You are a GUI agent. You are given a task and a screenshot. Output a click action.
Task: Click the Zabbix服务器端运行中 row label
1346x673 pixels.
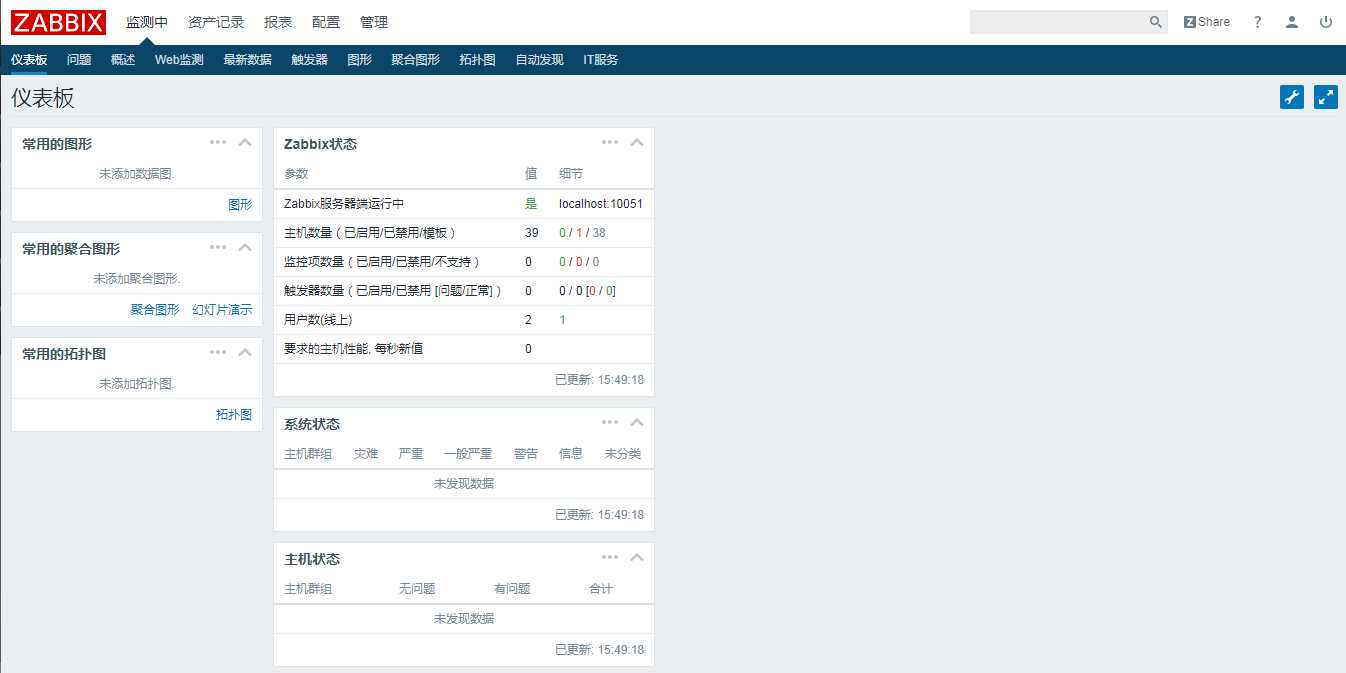click(344, 204)
